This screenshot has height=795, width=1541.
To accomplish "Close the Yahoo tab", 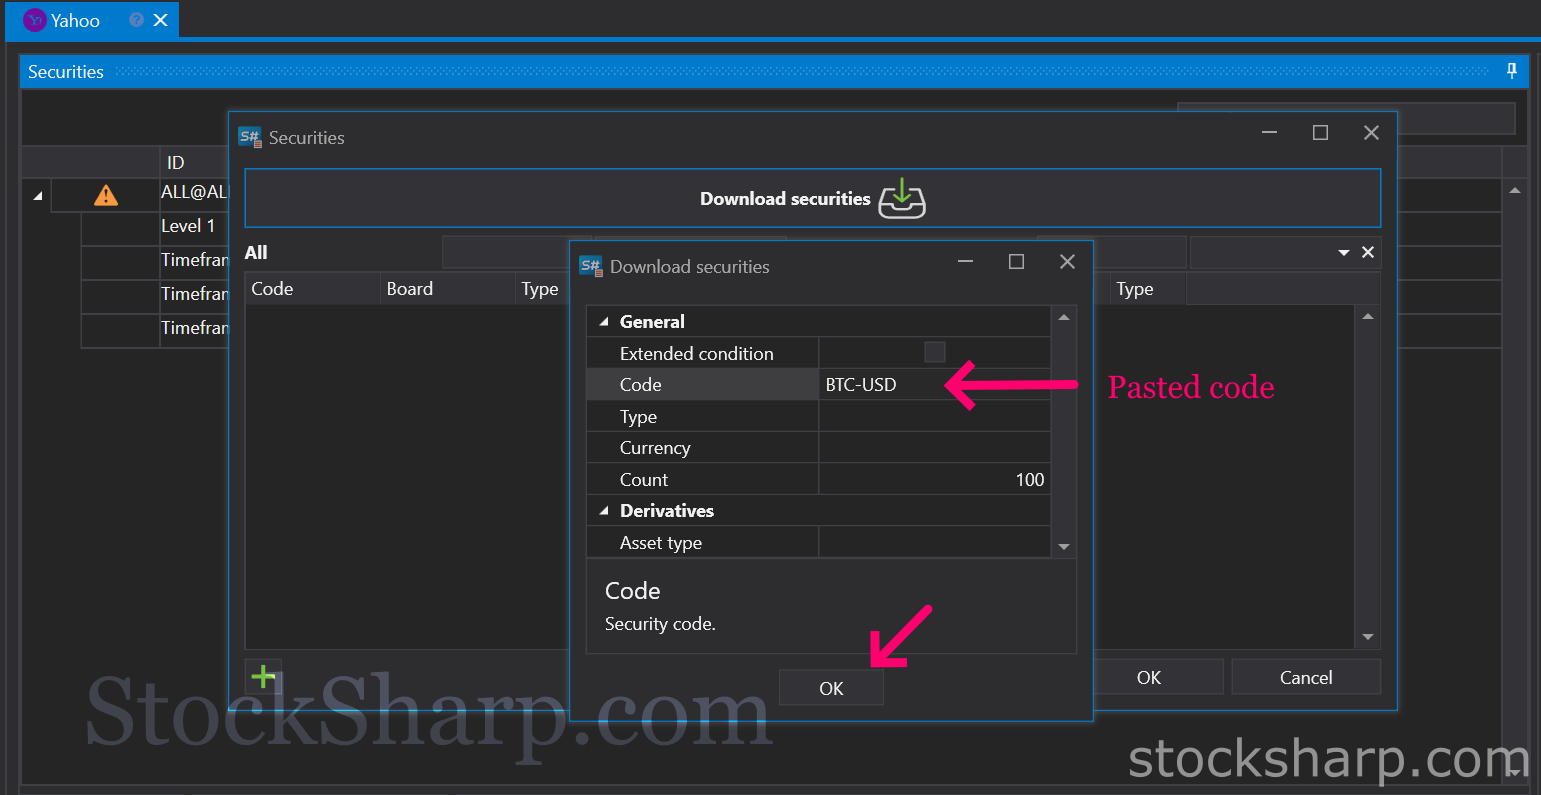I will pyautogui.click(x=160, y=20).
